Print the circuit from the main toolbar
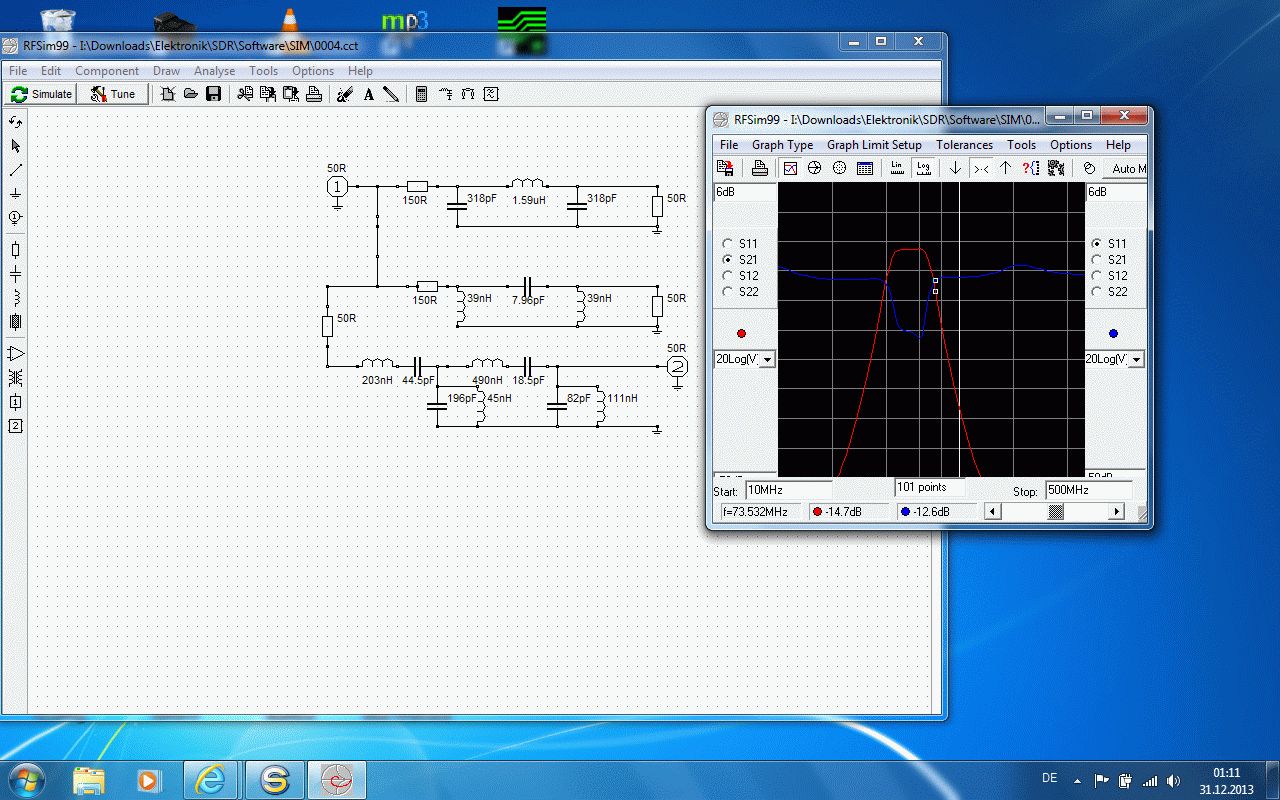 [314, 94]
